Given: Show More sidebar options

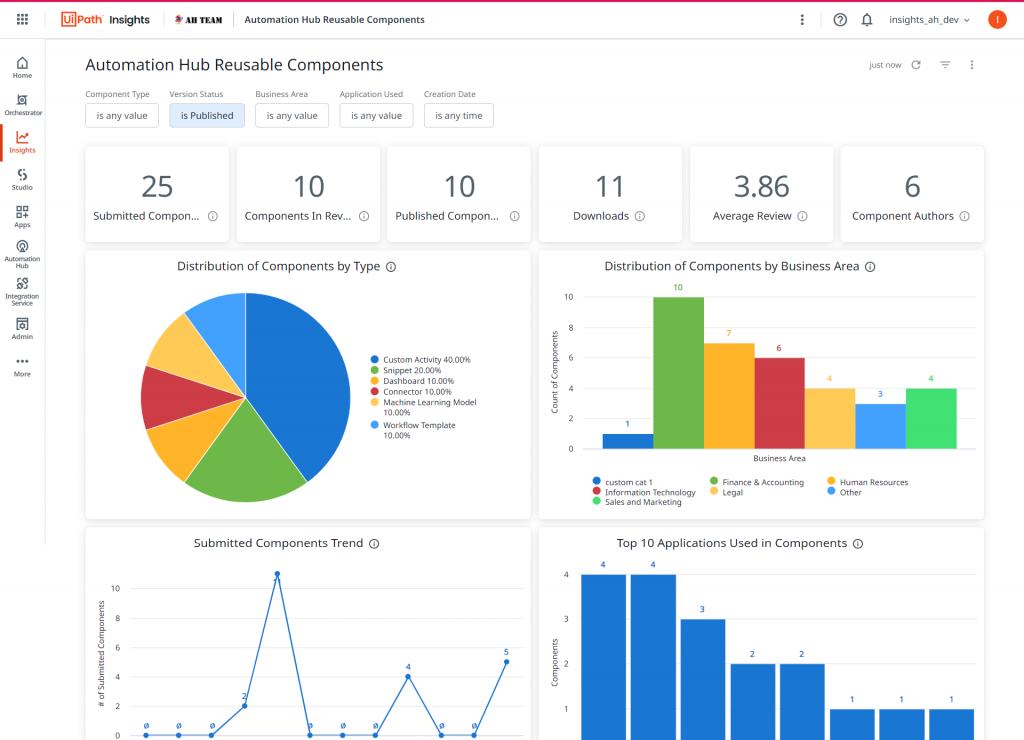Looking at the screenshot, I should pos(22,366).
